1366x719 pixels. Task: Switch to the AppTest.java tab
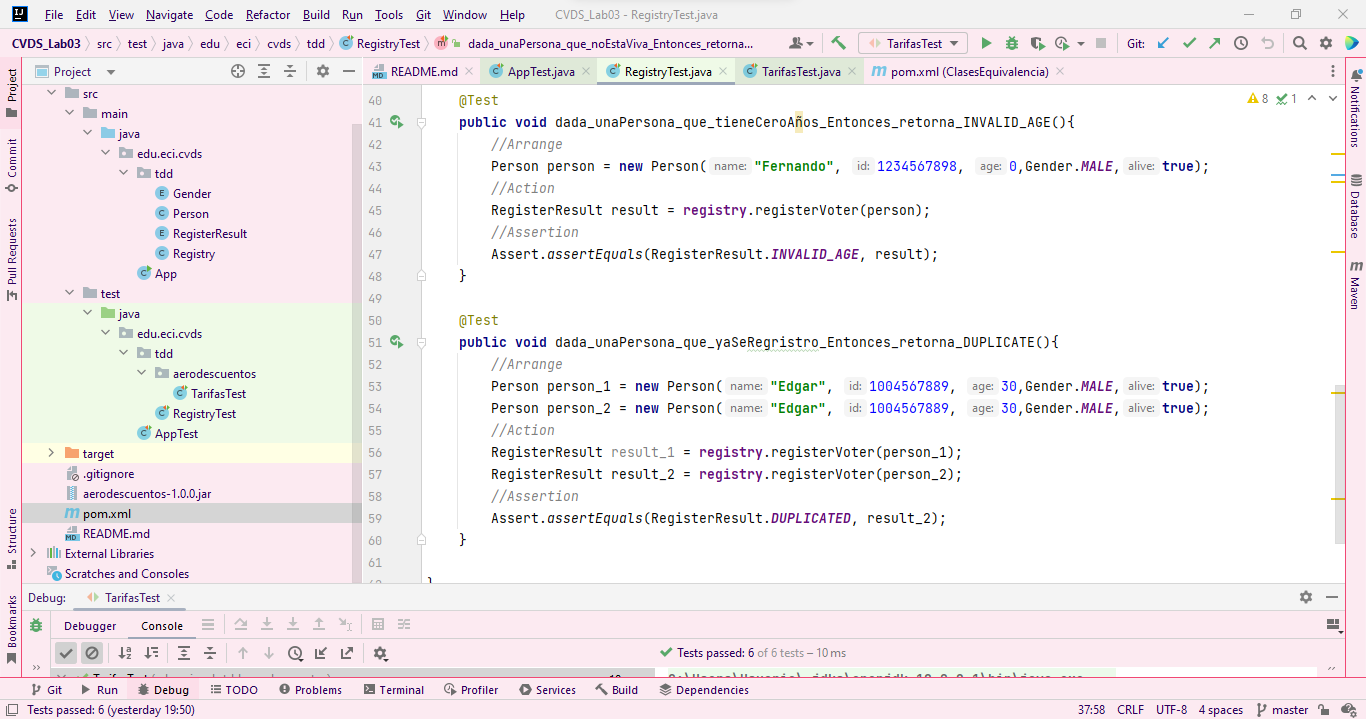click(x=540, y=72)
